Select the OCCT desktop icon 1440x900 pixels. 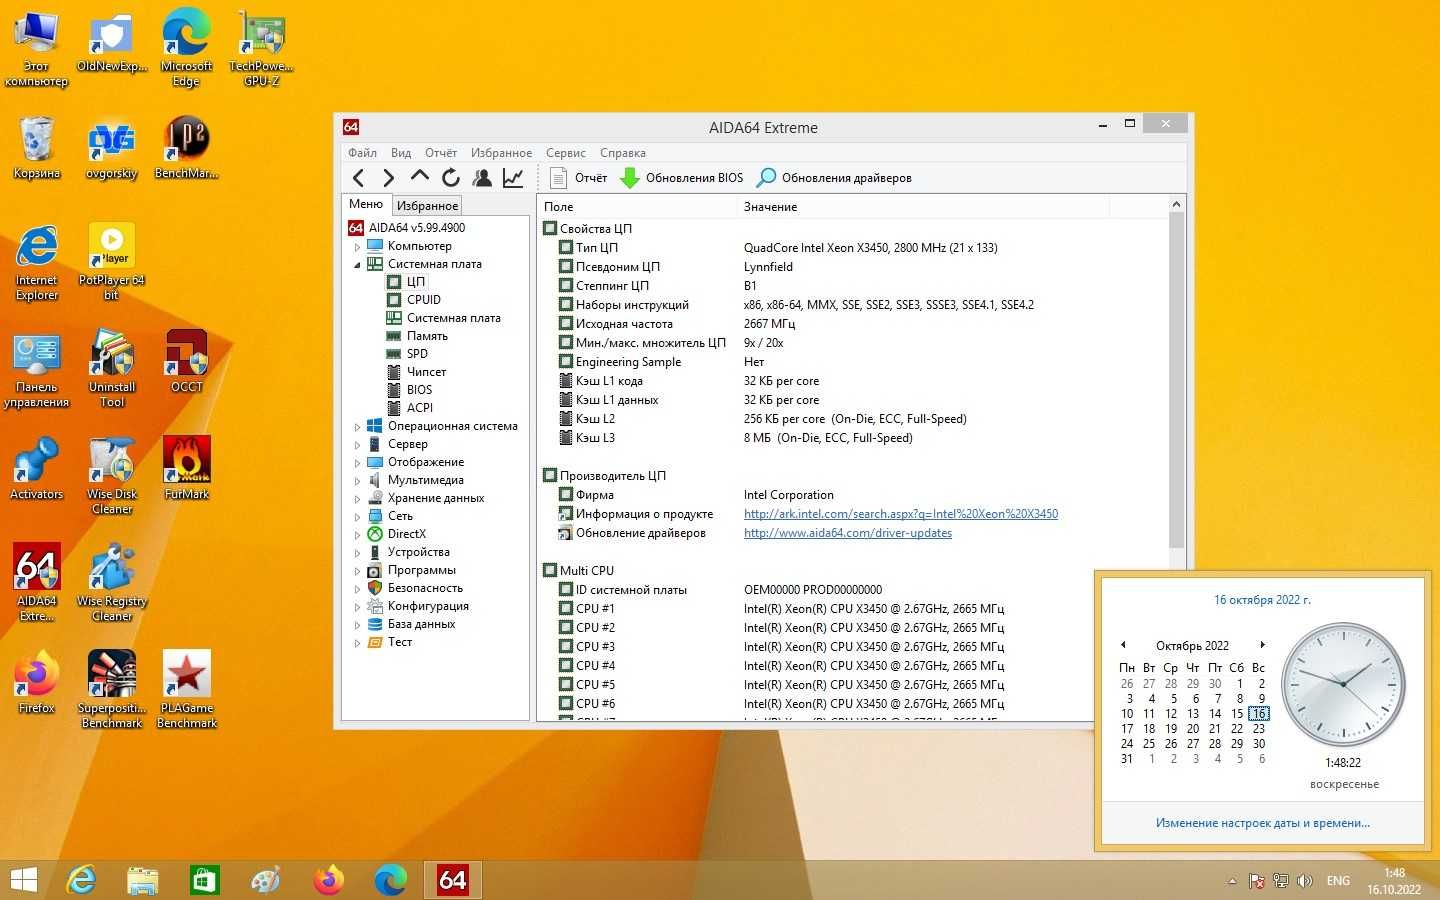pos(187,361)
